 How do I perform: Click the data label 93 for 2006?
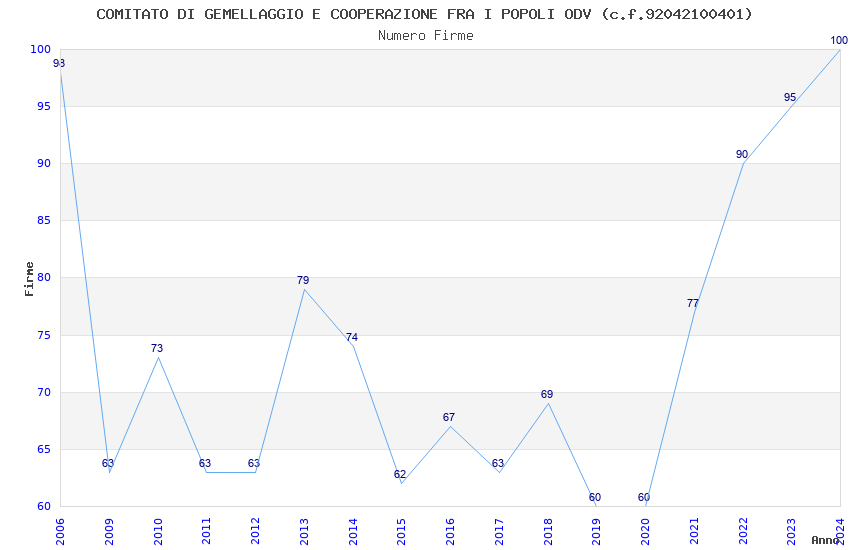pos(59,63)
